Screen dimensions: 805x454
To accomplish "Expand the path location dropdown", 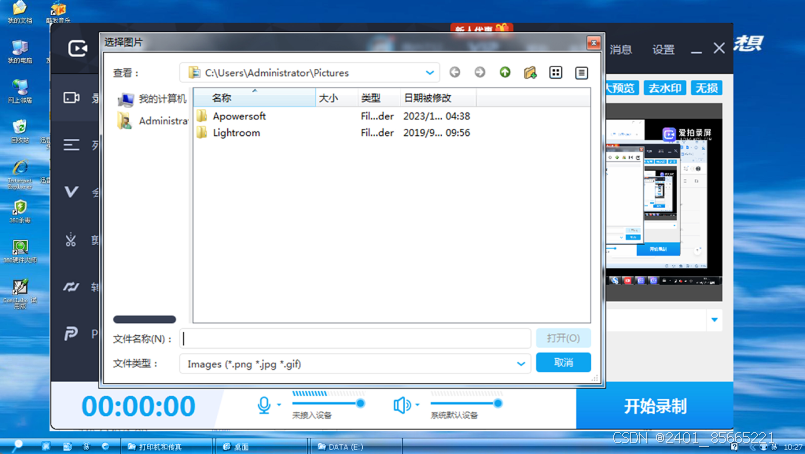I will [430, 73].
